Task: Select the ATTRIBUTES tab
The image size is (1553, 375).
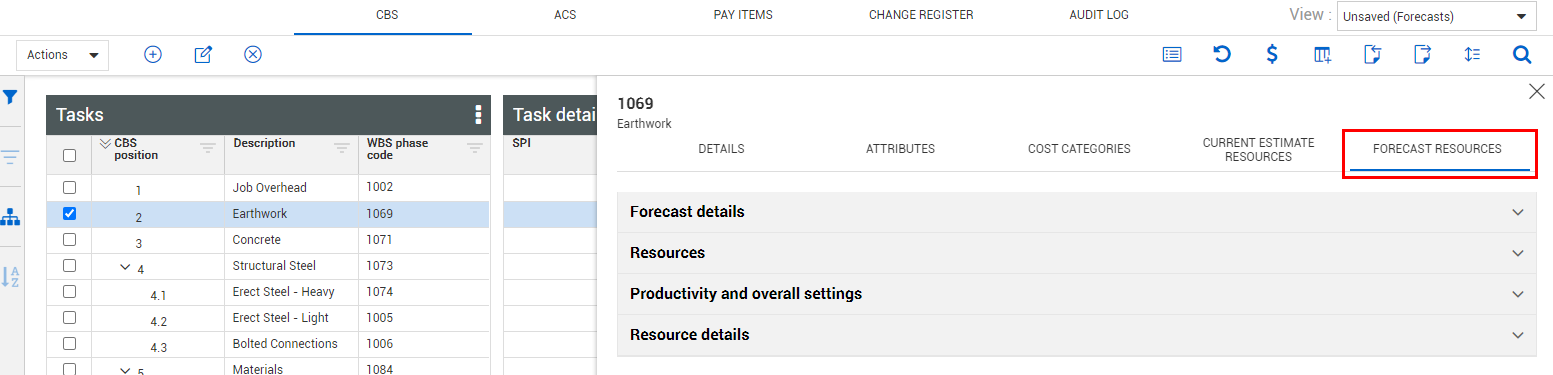Action: click(900, 149)
